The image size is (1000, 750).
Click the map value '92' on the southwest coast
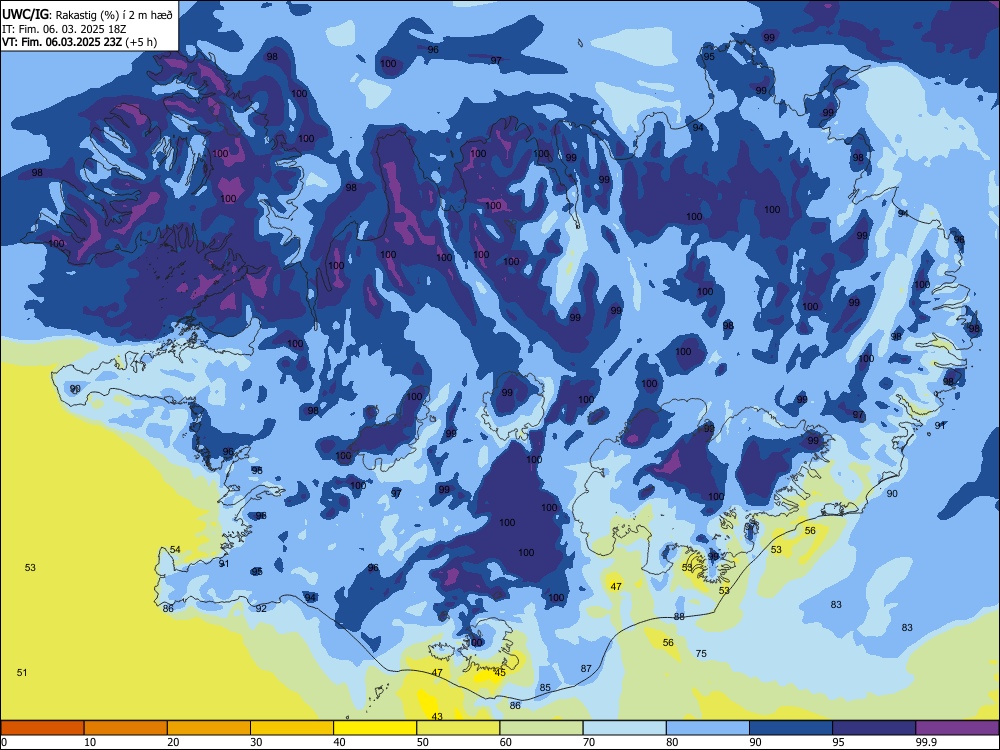point(261,608)
